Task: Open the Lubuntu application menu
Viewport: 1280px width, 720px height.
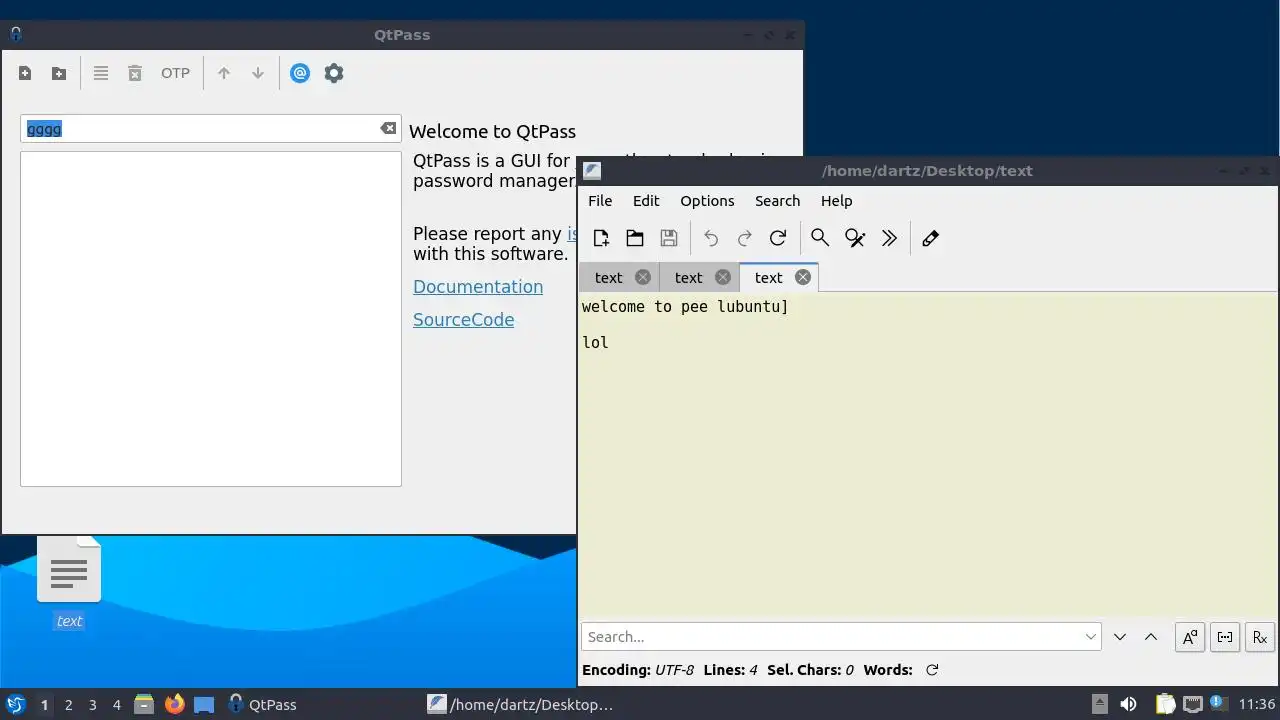Action: pyautogui.click(x=15, y=704)
